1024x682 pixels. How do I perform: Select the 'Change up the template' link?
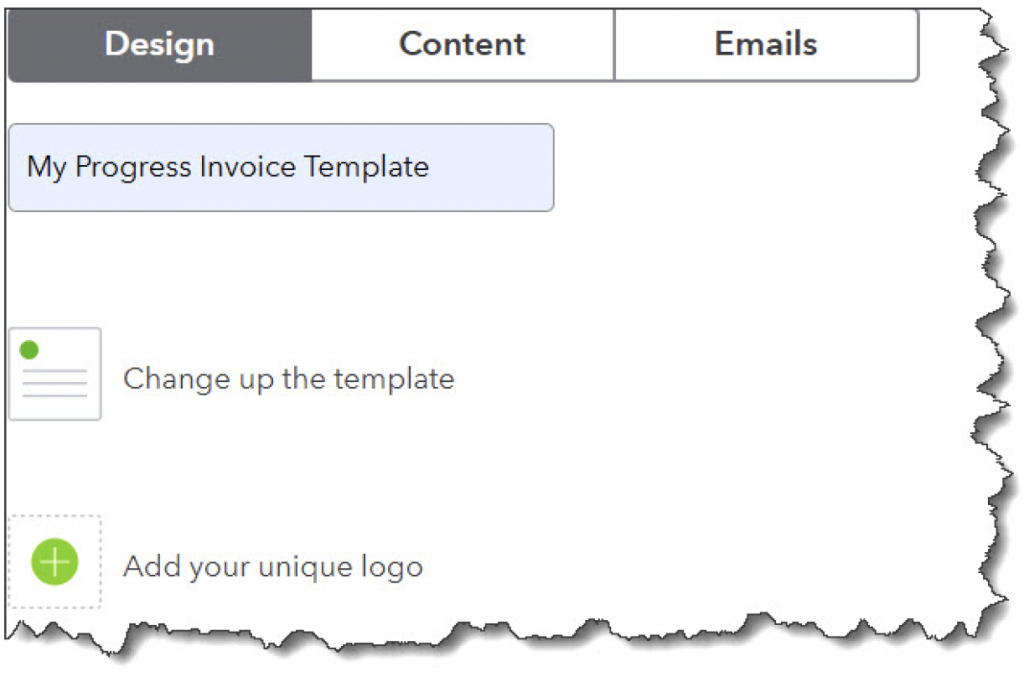click(288, 379)
